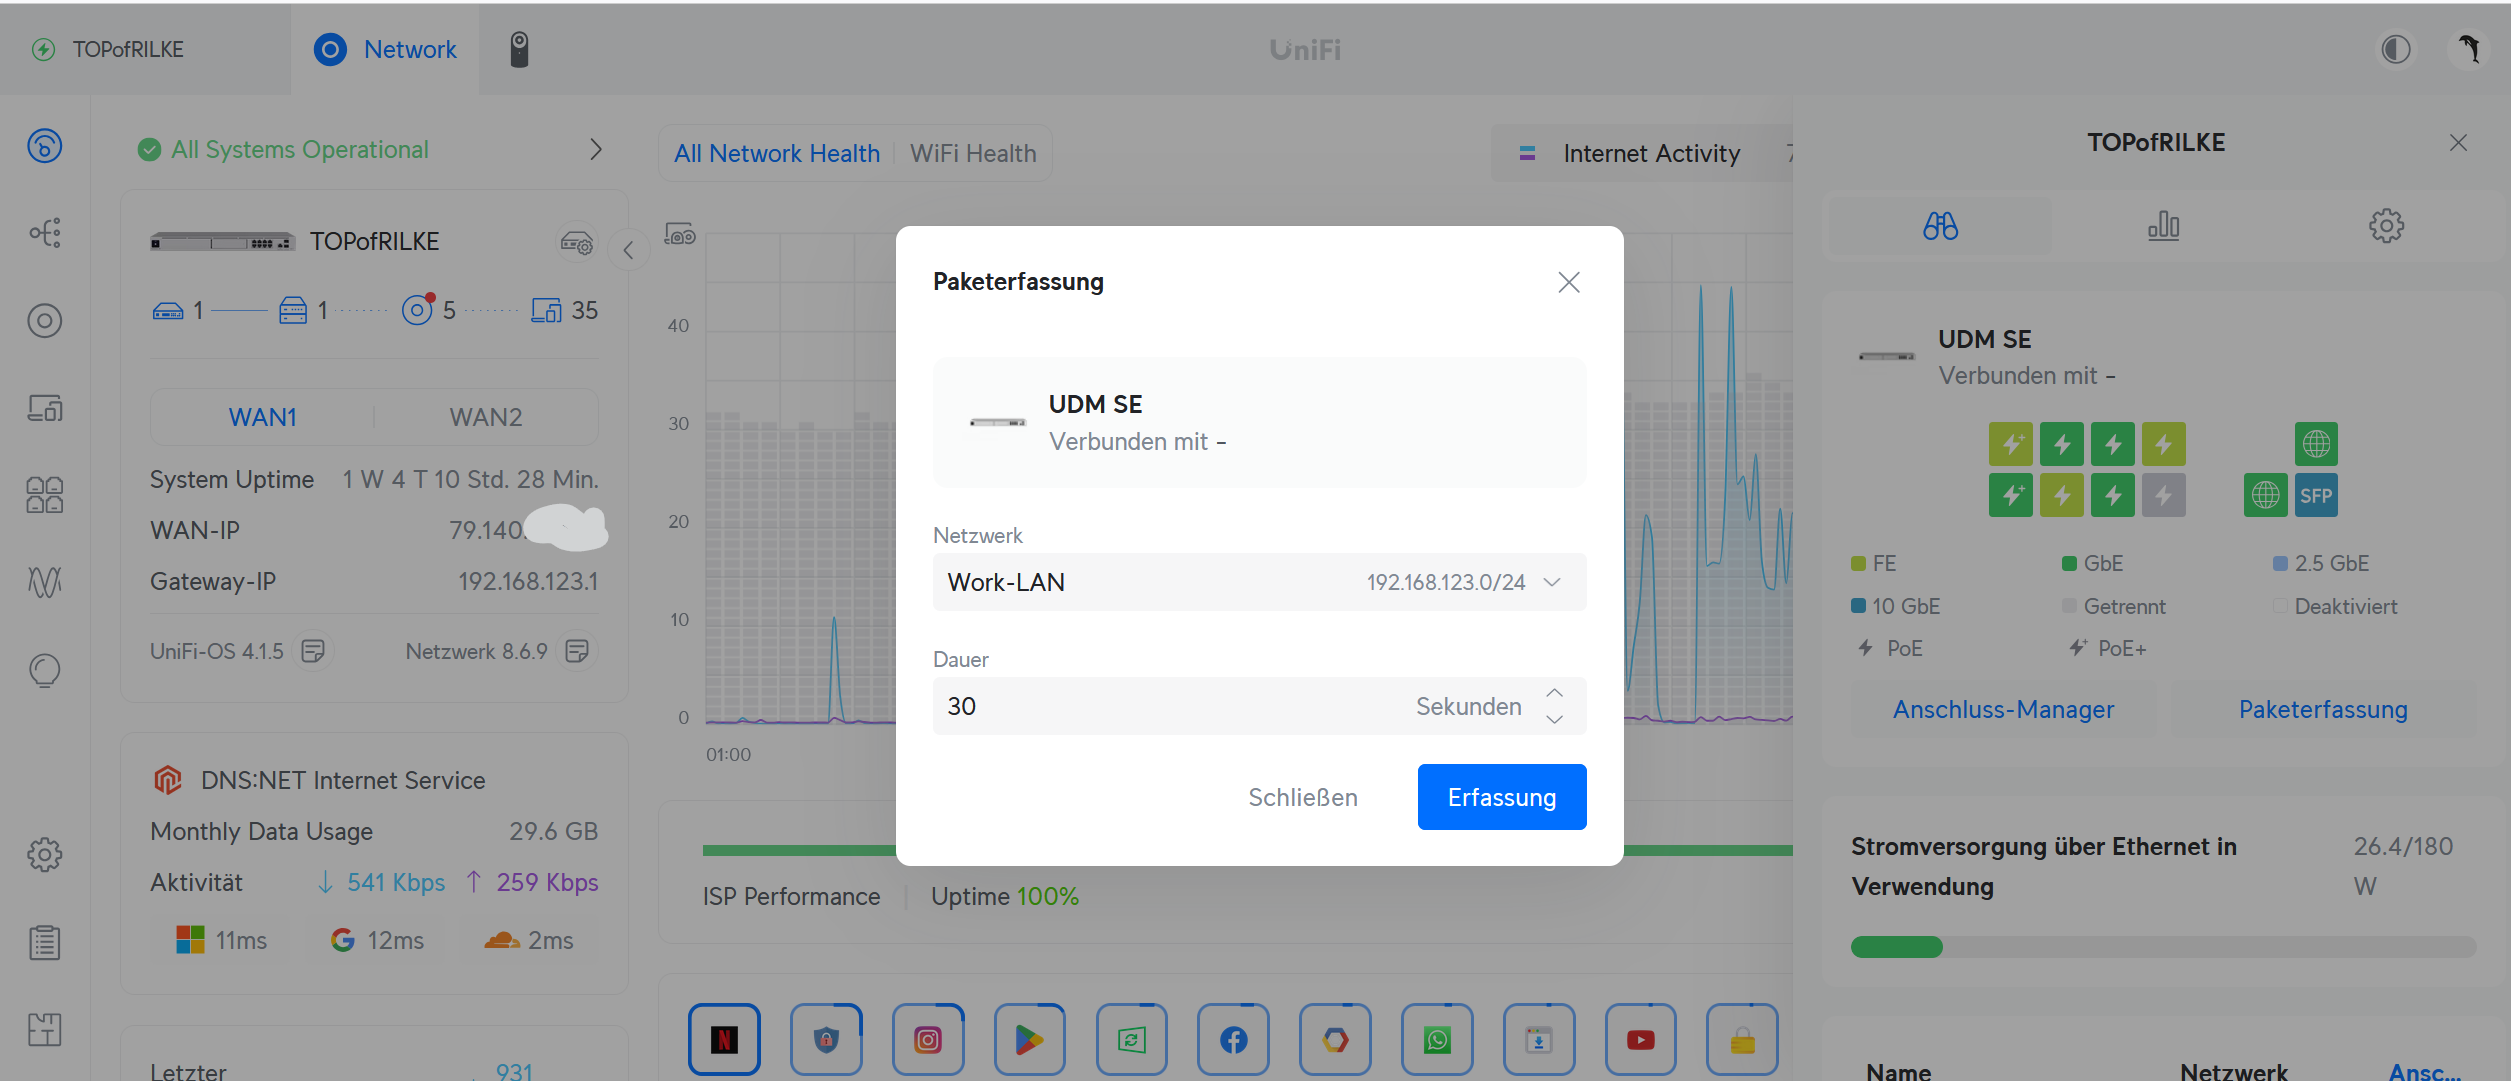Image resolution: width=2511 pixels, height=1081 pixels.
Task: Click the SFP port on UDM SE
Action: [2316, 495]
